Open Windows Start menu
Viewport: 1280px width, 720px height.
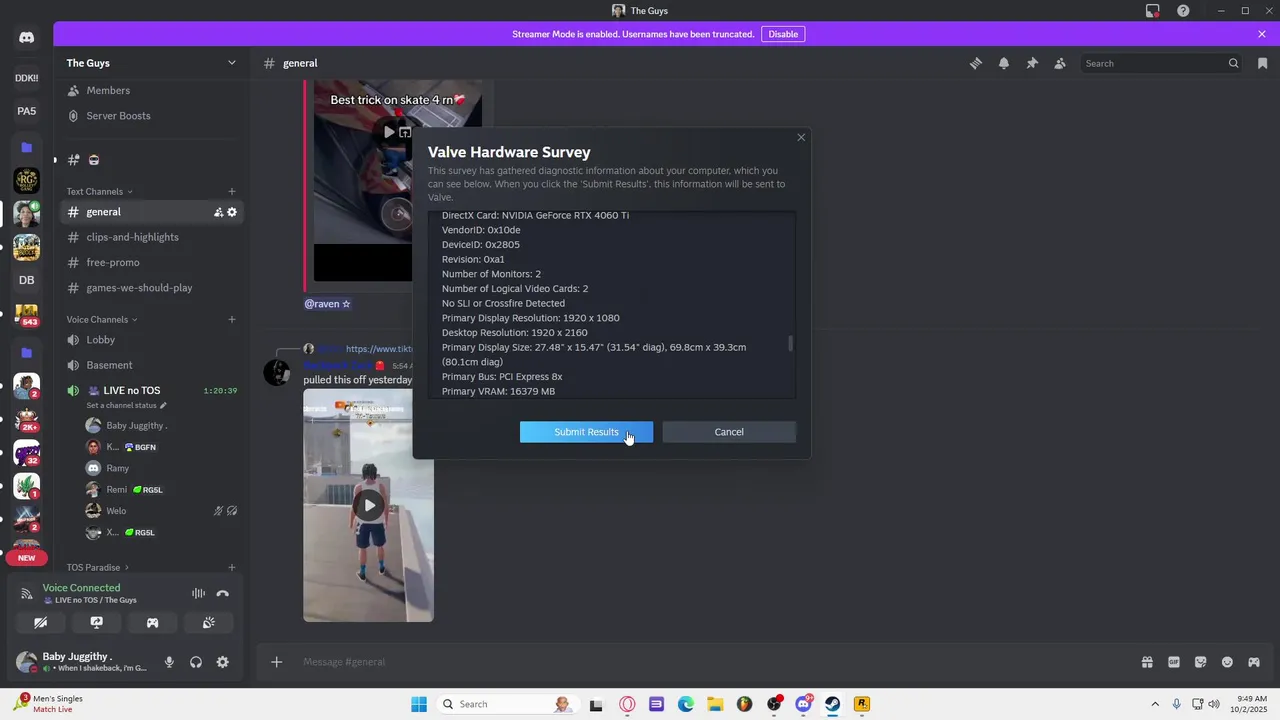click(x=419, y=704)
